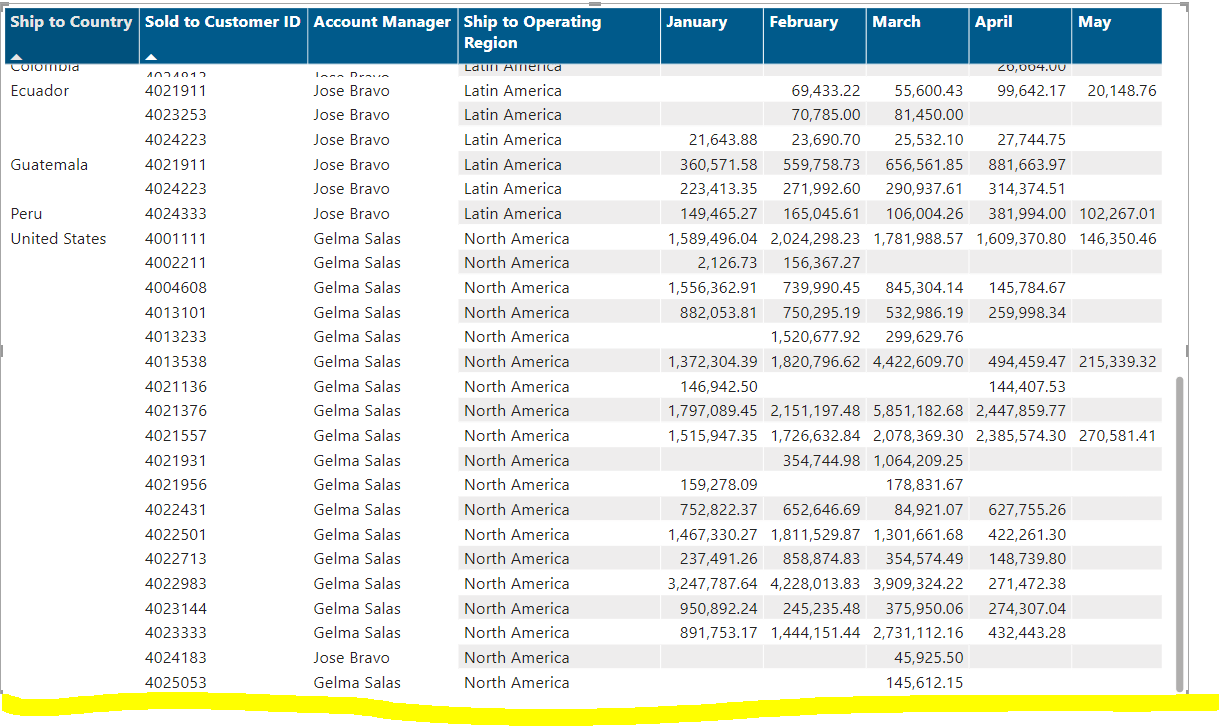
Task: Click customer ID 4024333 in the Peru row
Action: 176,214
